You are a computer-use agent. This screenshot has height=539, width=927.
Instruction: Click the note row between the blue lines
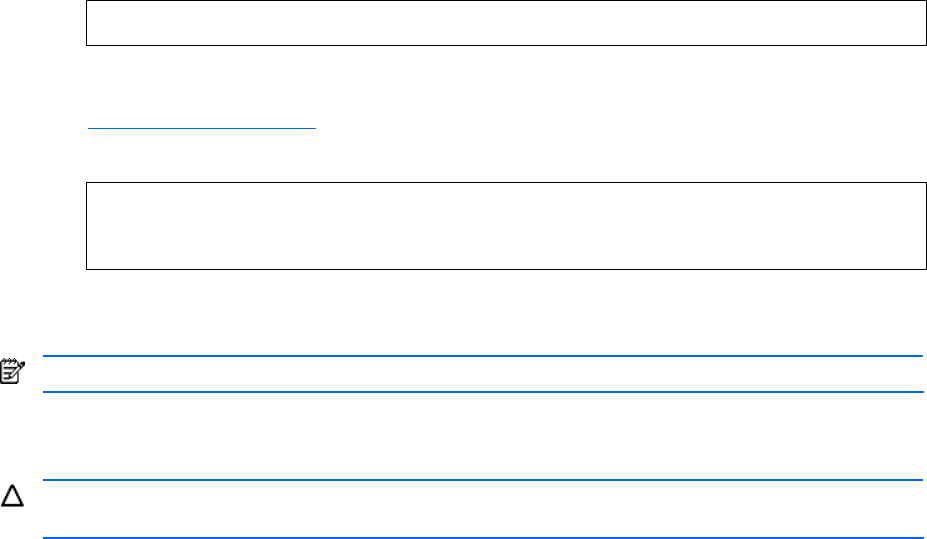coord(480,374)
